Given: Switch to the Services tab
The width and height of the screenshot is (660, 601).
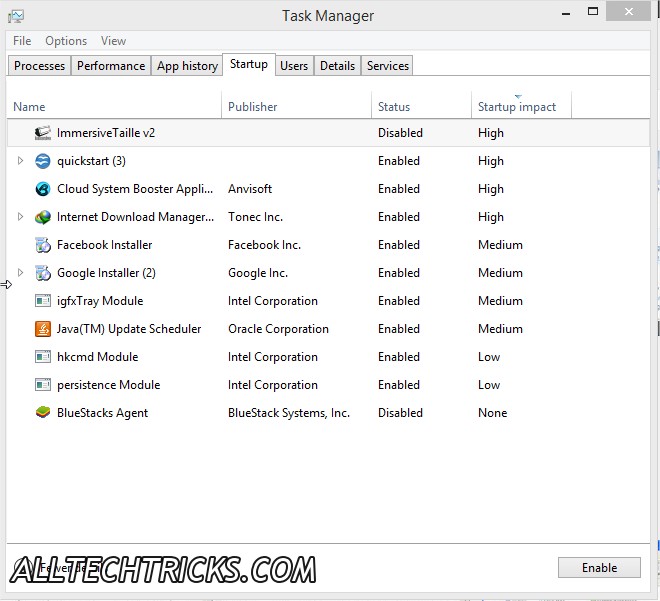Looking at the screenshot, I should 388,66.
